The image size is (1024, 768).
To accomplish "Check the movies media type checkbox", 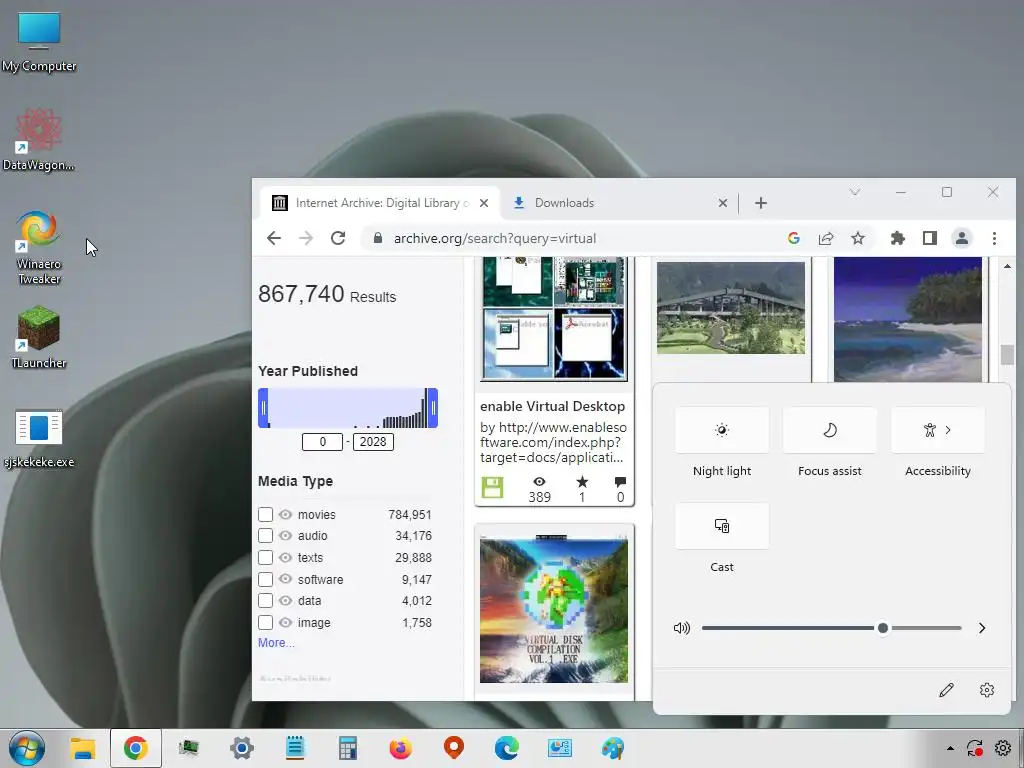I will point(265,515).
